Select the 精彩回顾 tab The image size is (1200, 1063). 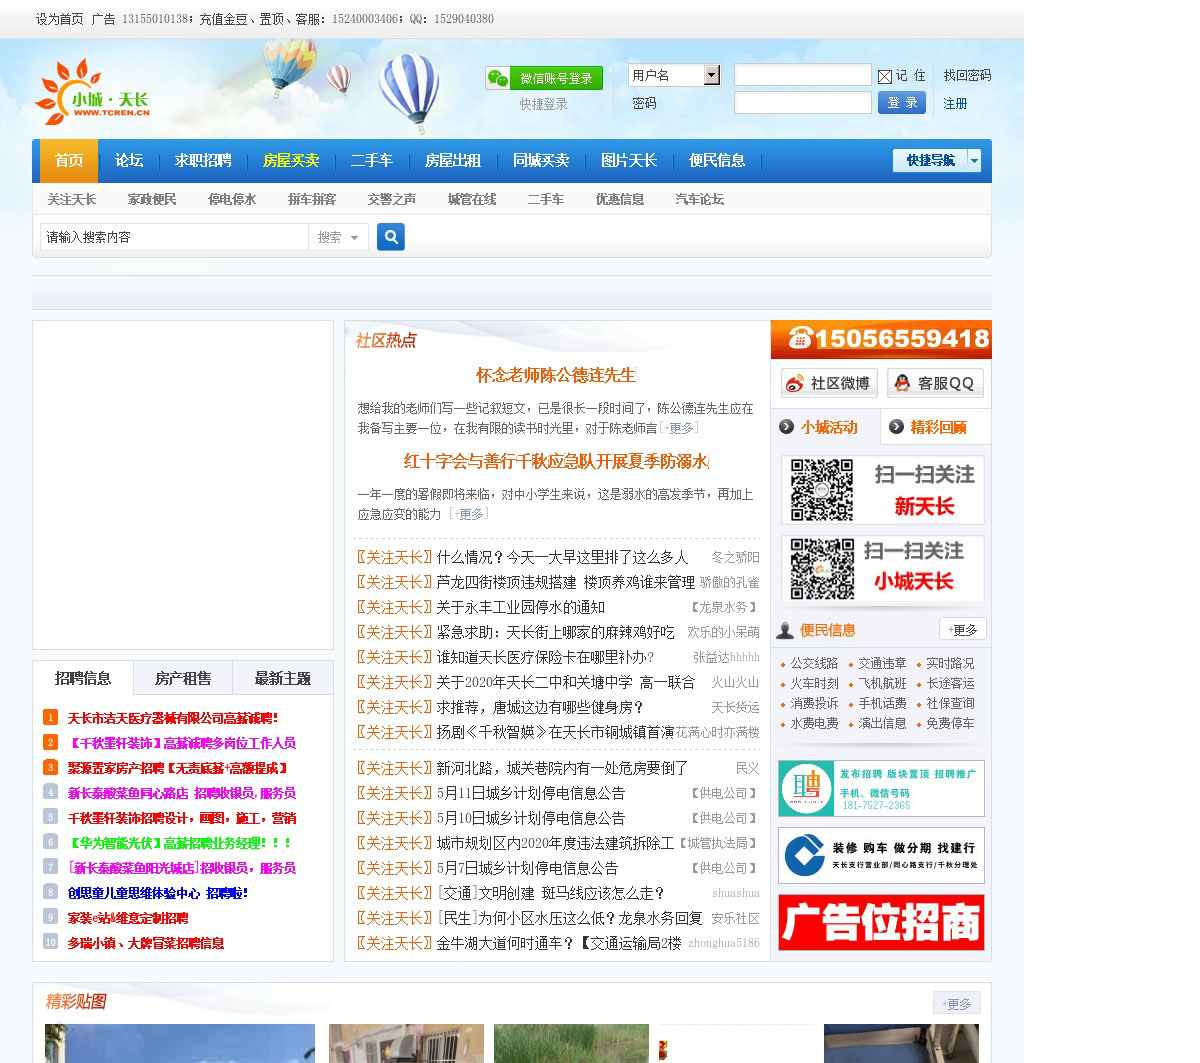937,427
